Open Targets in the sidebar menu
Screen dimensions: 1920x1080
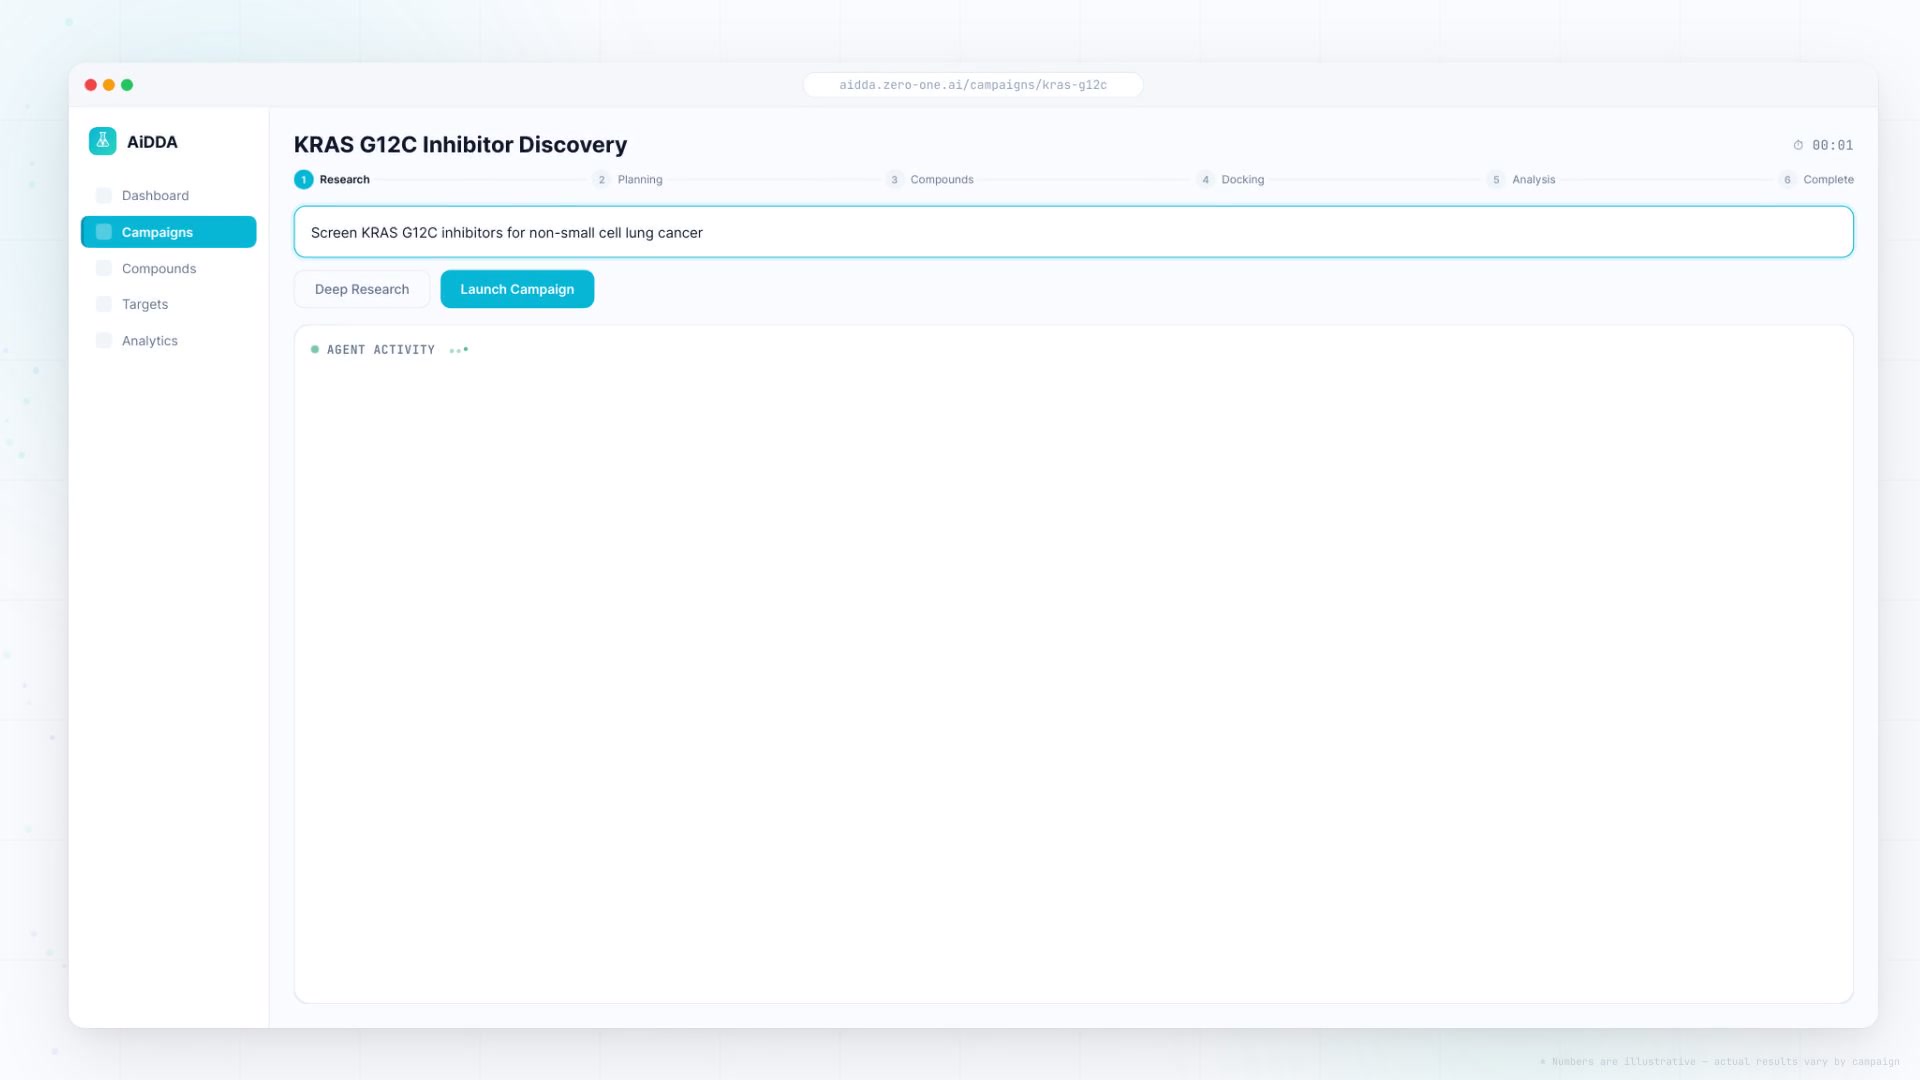point(145,304)
